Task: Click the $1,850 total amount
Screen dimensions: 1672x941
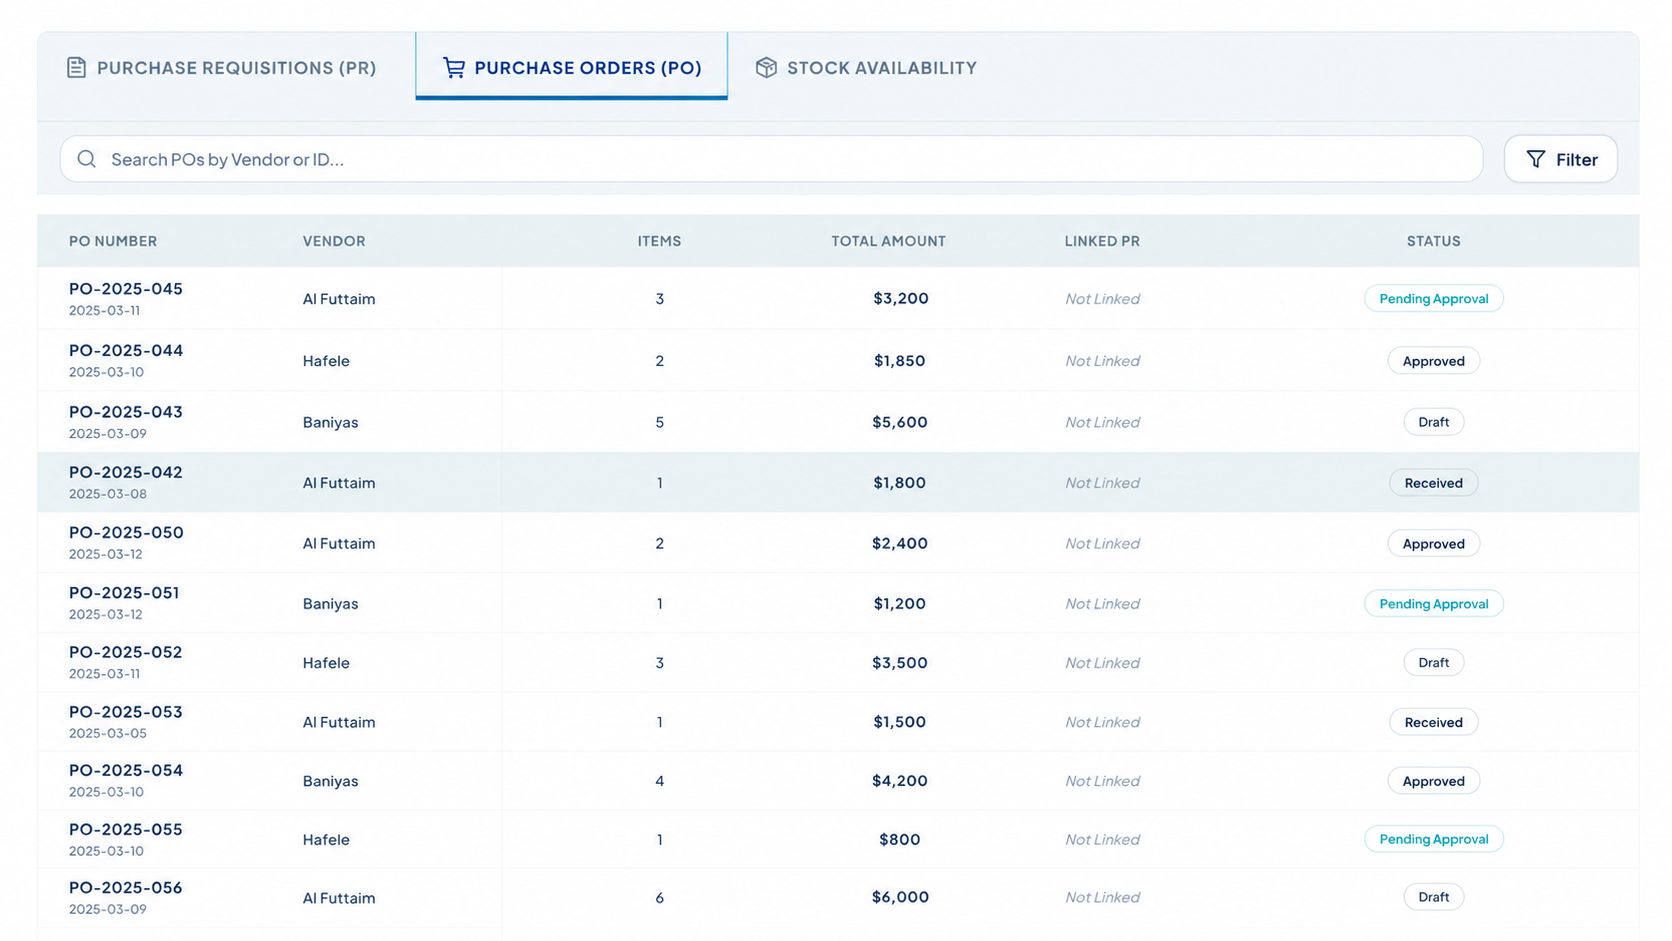Action: pyautogui.click(x=900, y=361)
